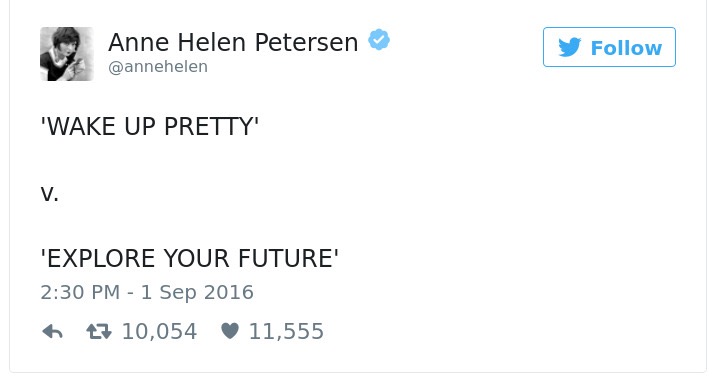Click the '1 Sep 2016' date text
The width and height of the screenshot is (715, 380).
point(197,292)
